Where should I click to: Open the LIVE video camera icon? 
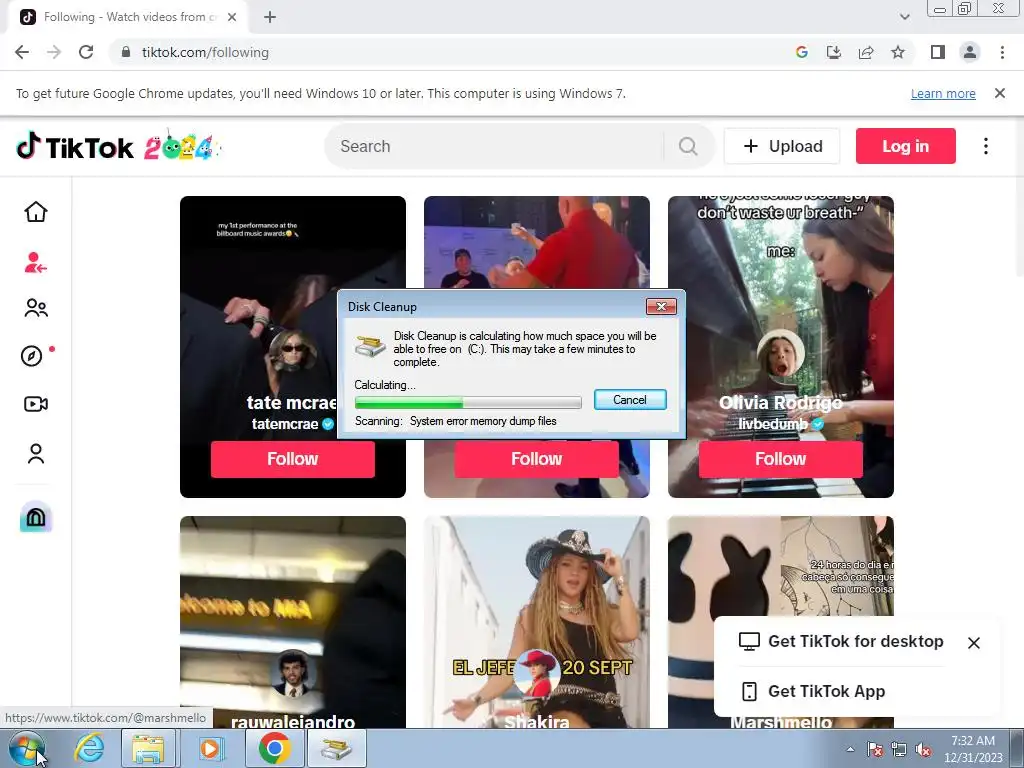coord(36,404)
